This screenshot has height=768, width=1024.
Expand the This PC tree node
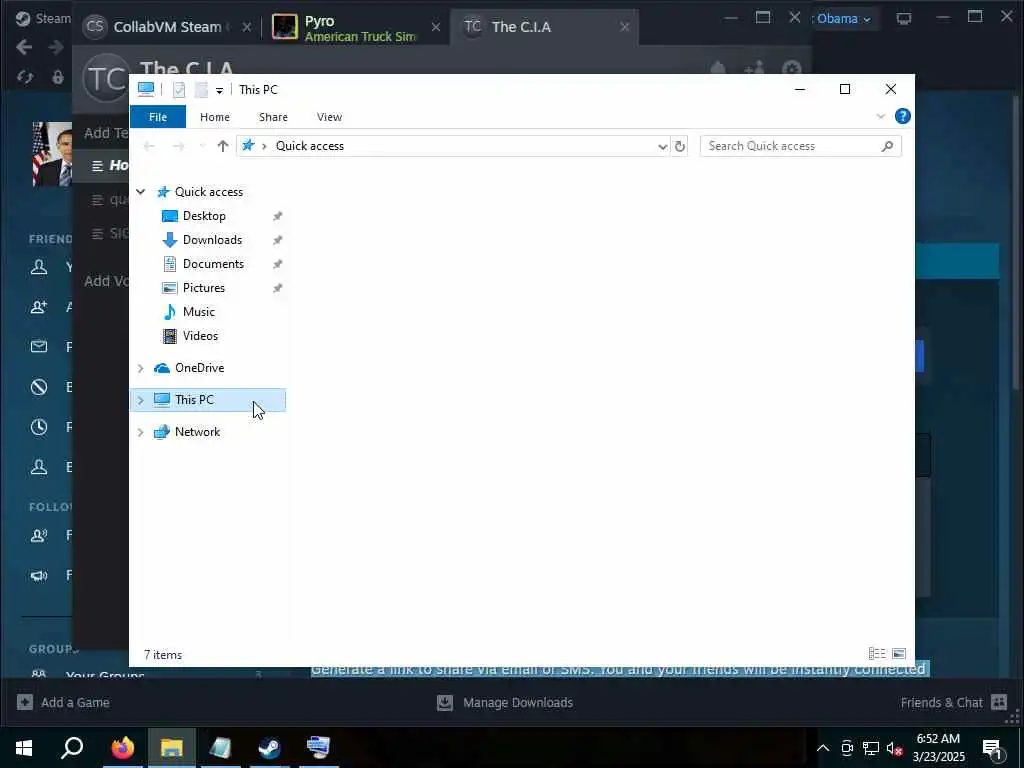pos(140,400)
